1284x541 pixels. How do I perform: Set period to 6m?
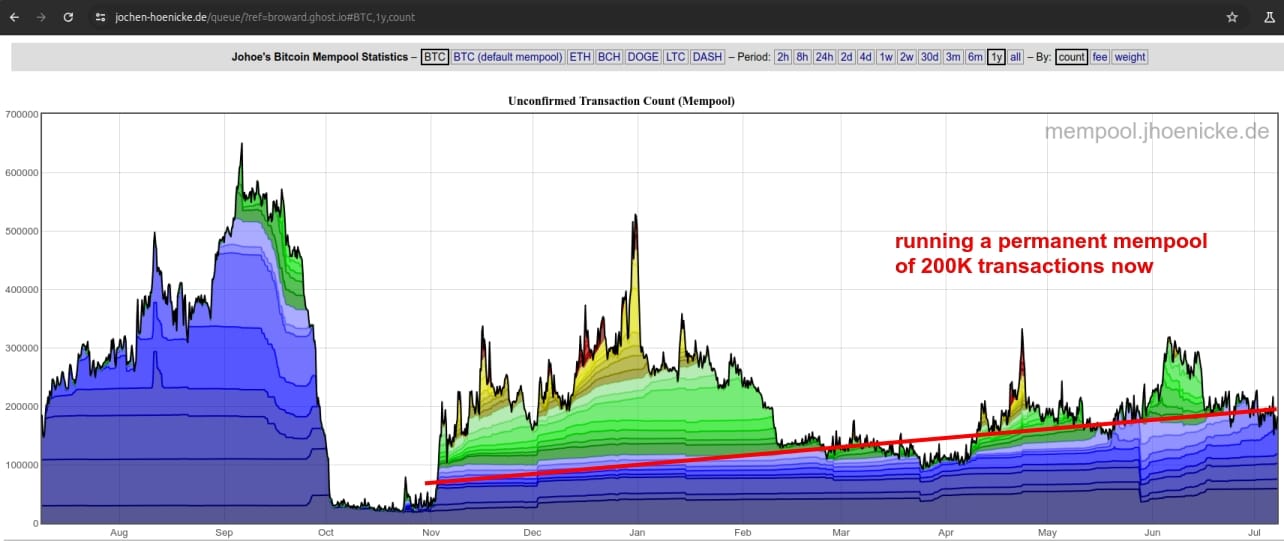[975, 57]
